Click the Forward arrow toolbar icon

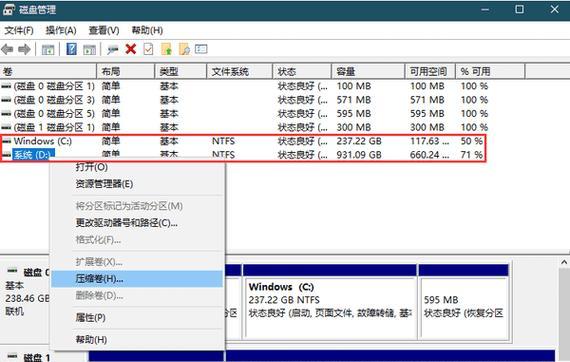click(x=24, y=49)
